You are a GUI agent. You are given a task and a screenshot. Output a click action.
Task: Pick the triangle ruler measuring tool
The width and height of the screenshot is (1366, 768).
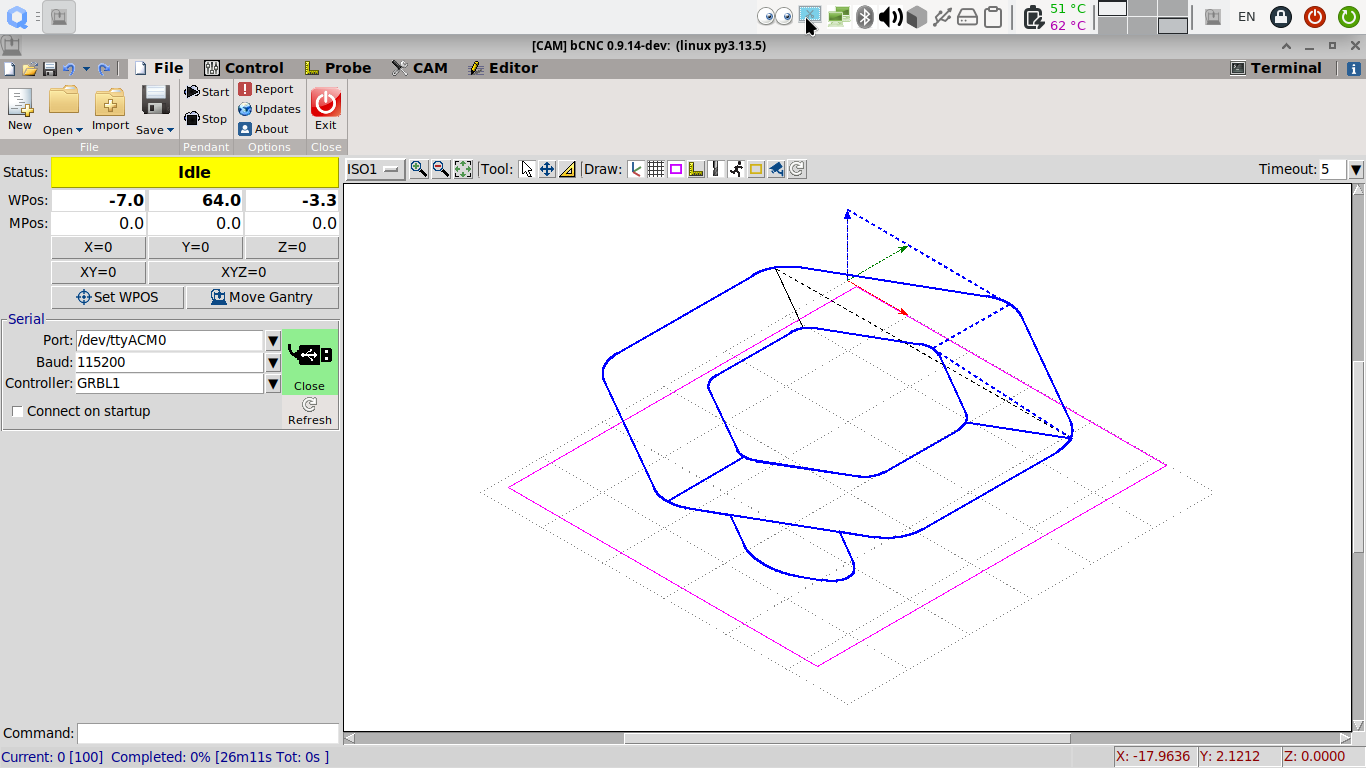point(567,170)
